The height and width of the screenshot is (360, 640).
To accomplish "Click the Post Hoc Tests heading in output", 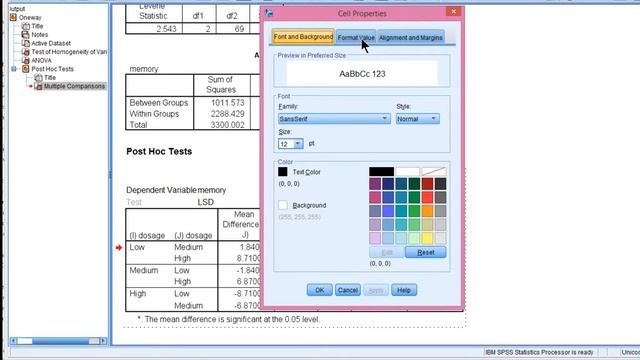I will [159, 151].
